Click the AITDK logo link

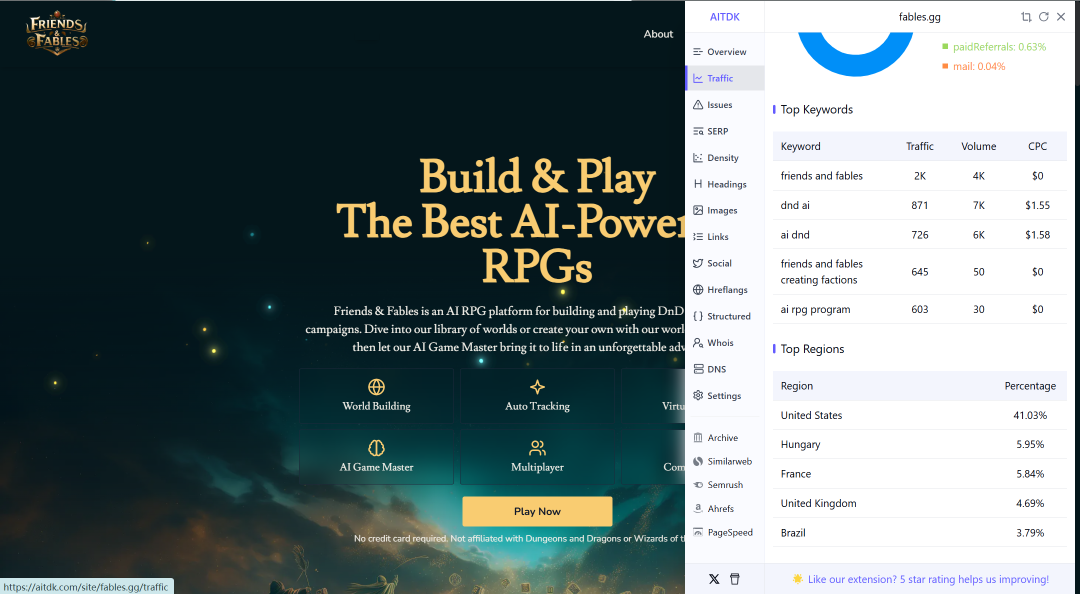point(725,17)
